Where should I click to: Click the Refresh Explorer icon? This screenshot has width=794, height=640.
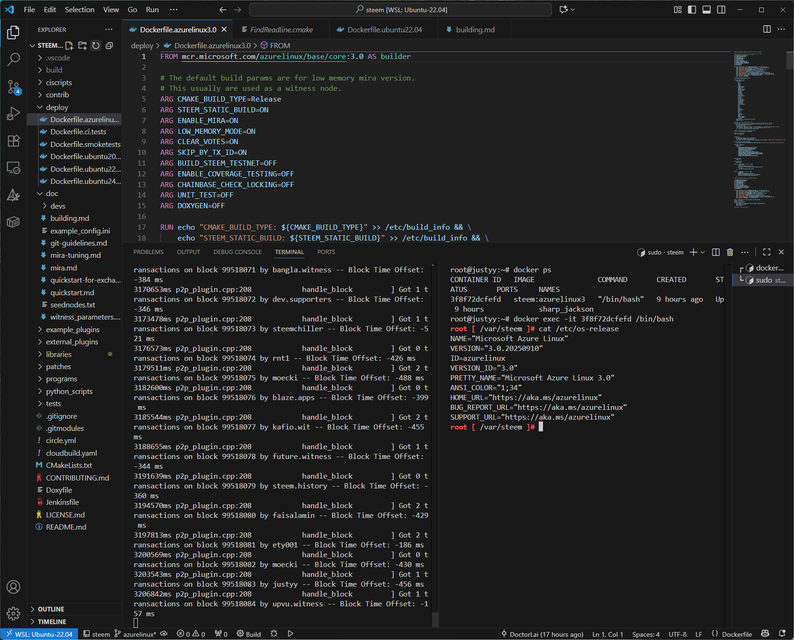tap(96, 46)
